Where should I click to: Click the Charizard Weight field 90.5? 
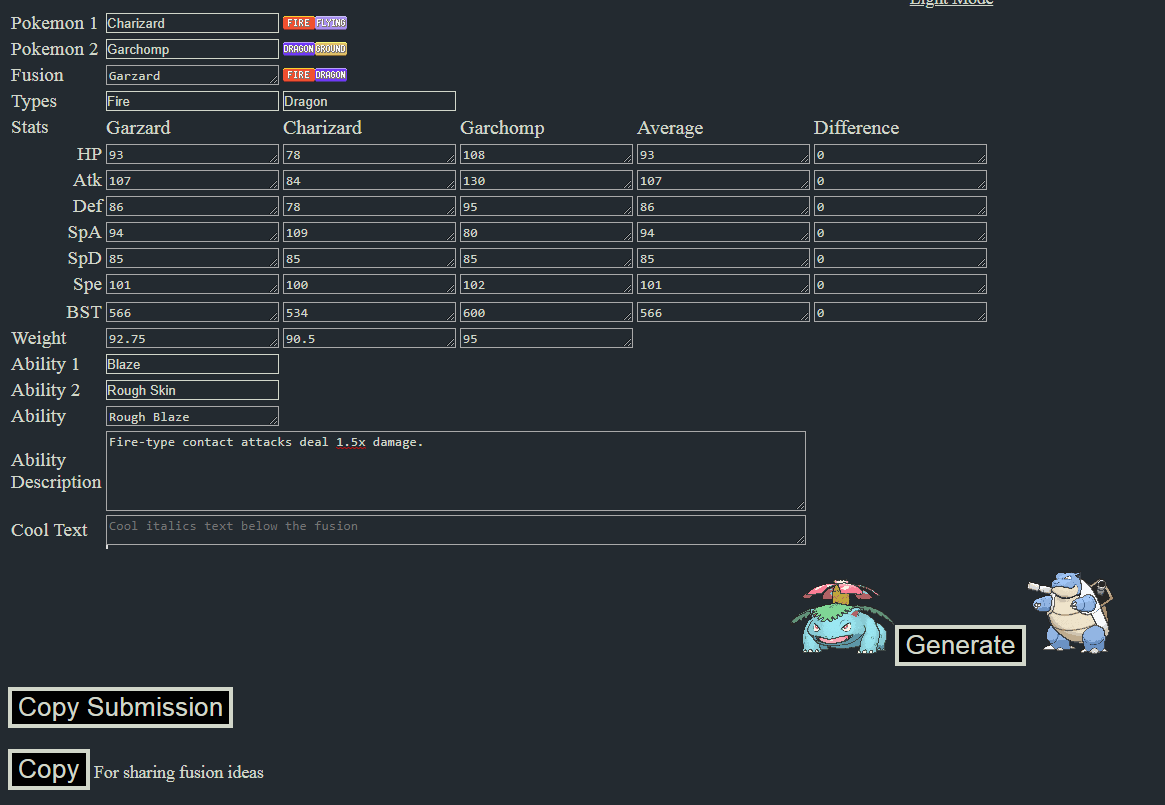(x=369, y=338)
